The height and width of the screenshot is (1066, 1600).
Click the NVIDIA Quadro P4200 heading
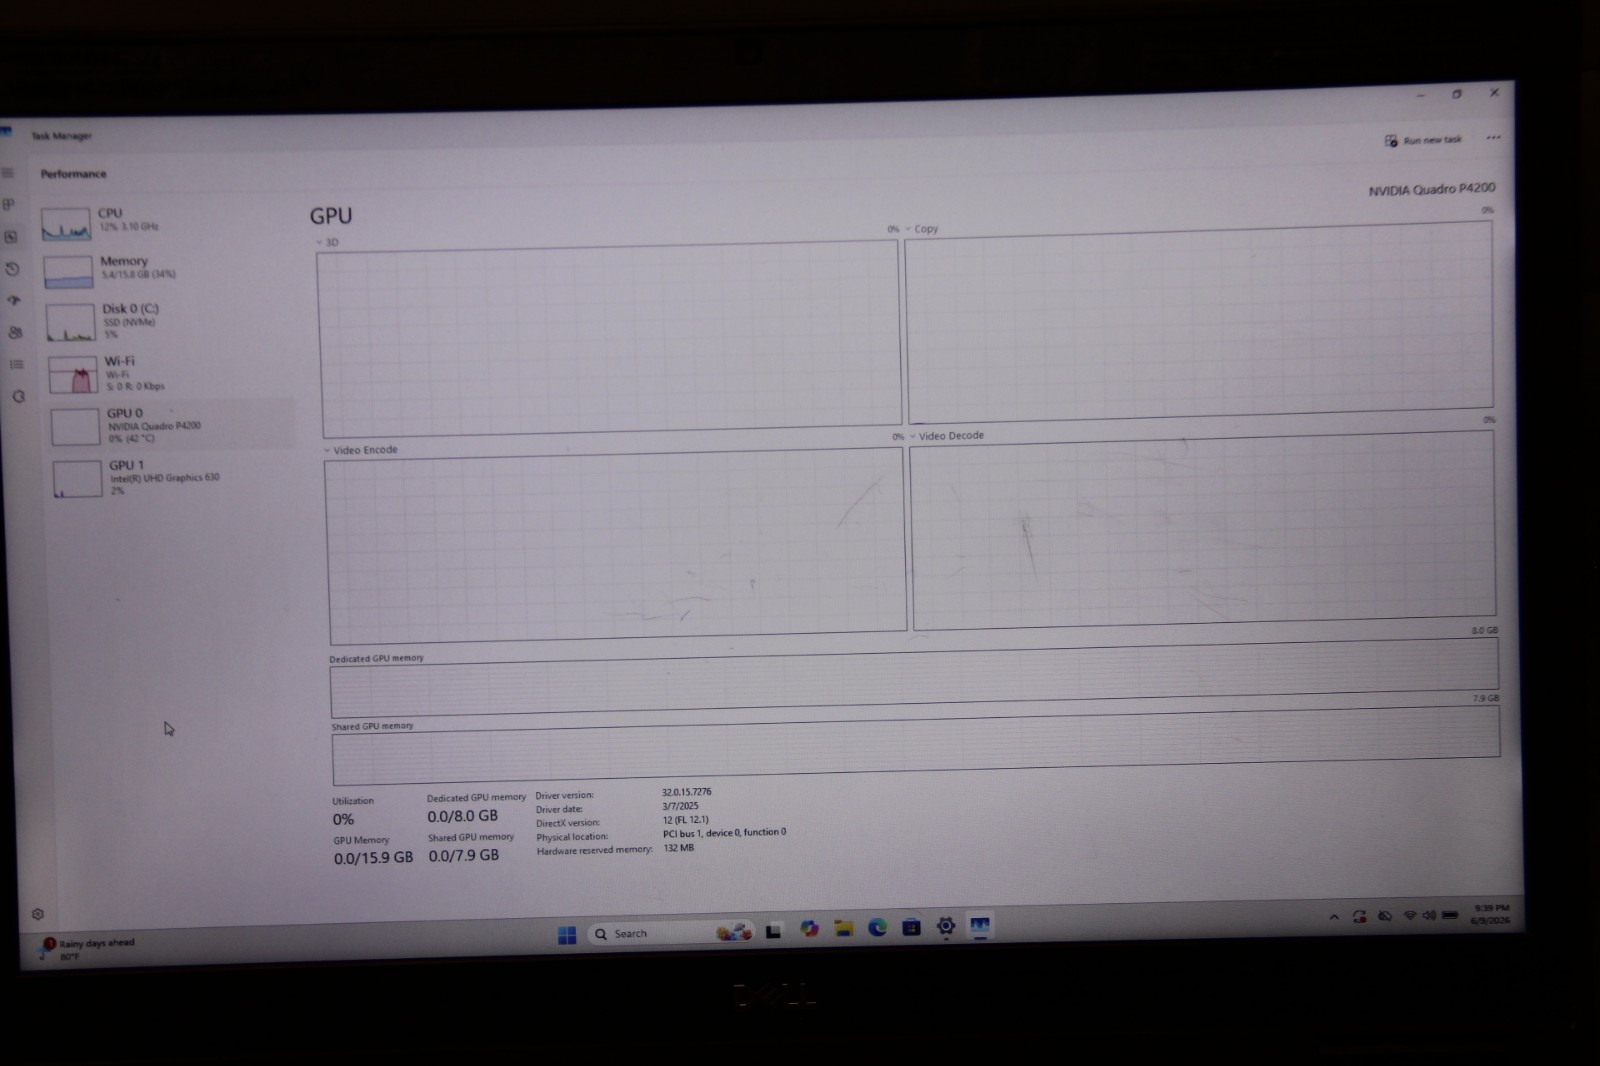(x=1432, y=189)
